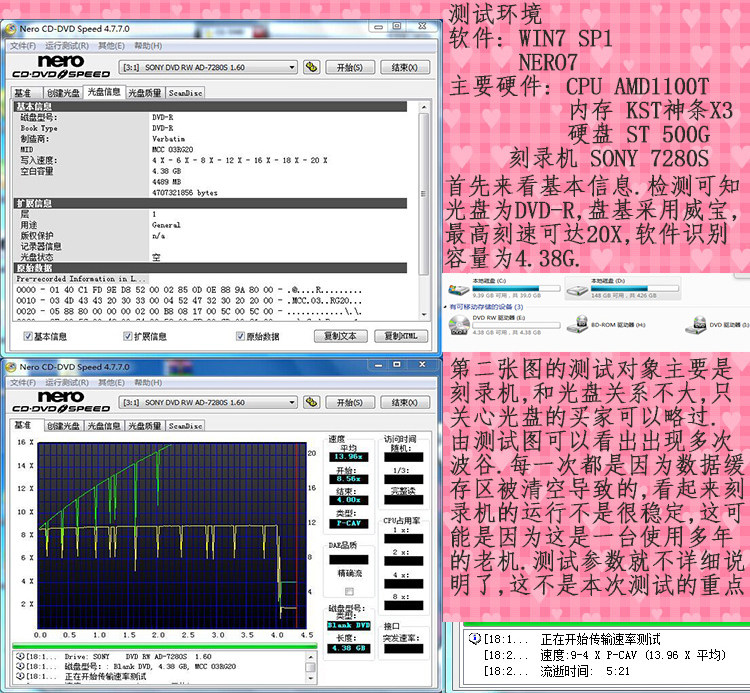This screenshot has height=693, width=750.
Task: Toggle the 精确流 checkbox under DAE品质
Action: (349, 592)
